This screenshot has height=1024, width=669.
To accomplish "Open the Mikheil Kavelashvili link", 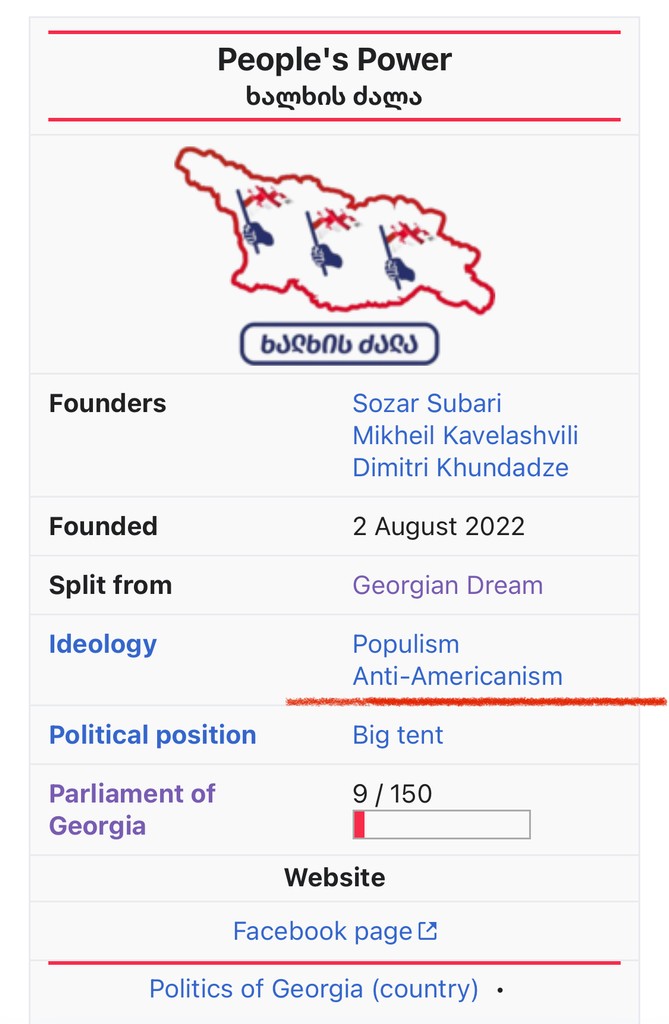I will pyautogui.click(x=465, y=436).
